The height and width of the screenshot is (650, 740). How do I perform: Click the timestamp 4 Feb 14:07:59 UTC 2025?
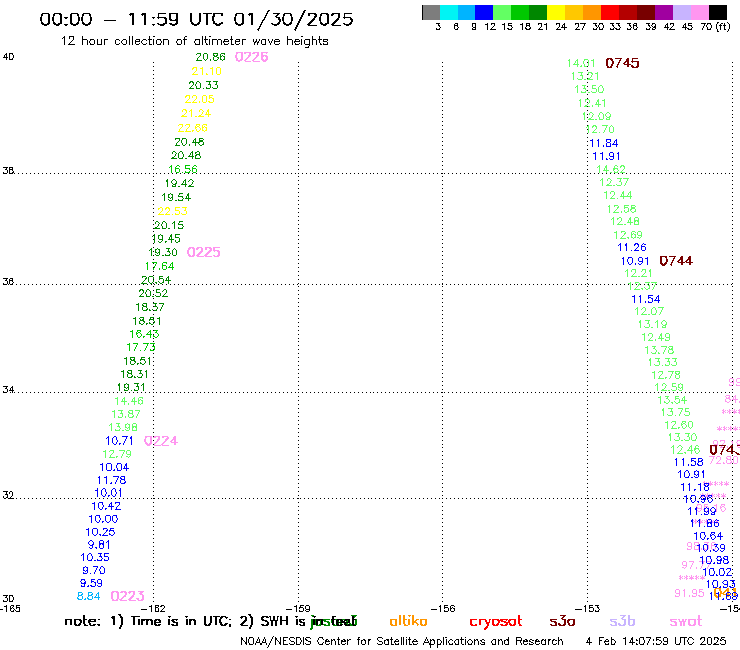point(656,641)
